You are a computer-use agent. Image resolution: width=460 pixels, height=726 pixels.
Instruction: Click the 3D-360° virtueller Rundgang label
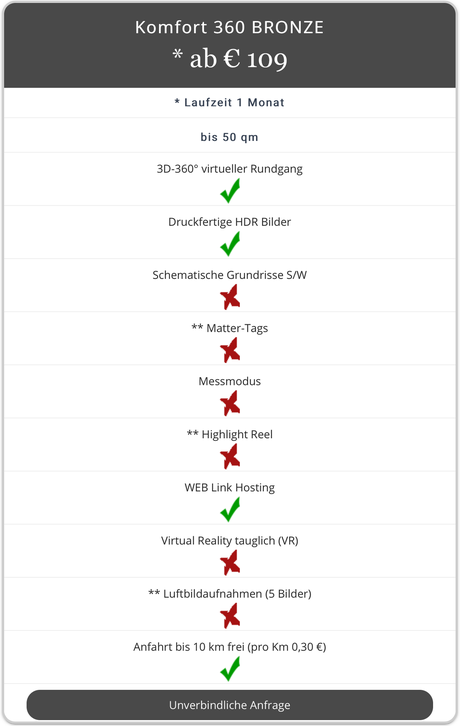tap(230, 169)
